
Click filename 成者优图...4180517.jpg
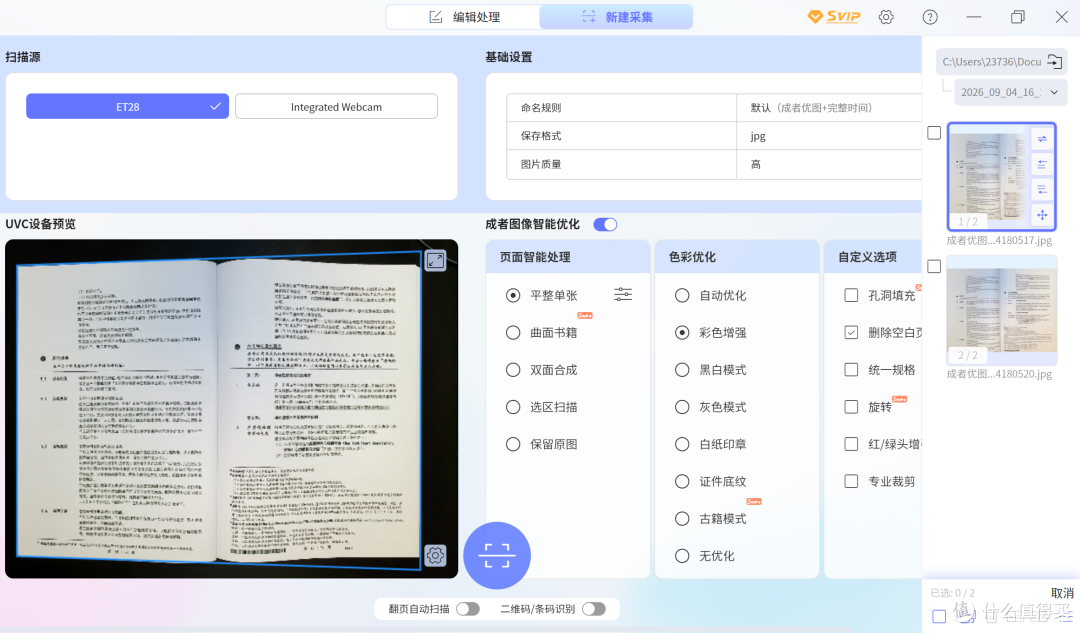point(999,240)
